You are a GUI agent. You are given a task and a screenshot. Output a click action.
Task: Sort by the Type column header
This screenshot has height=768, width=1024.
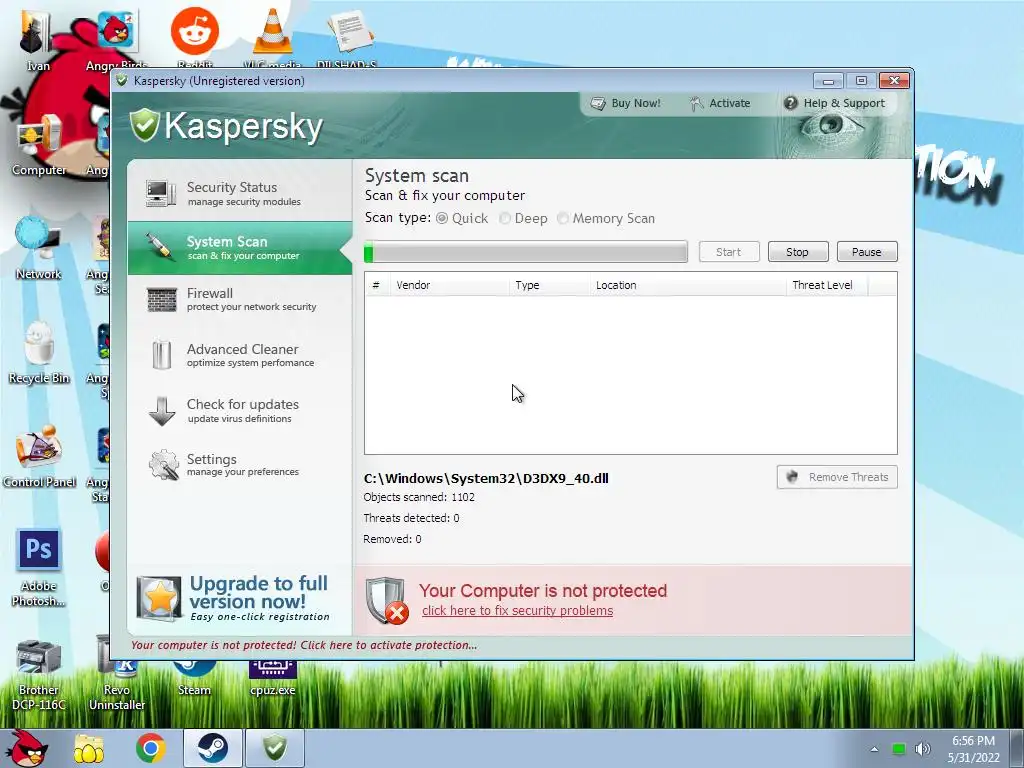pos(549,285)
